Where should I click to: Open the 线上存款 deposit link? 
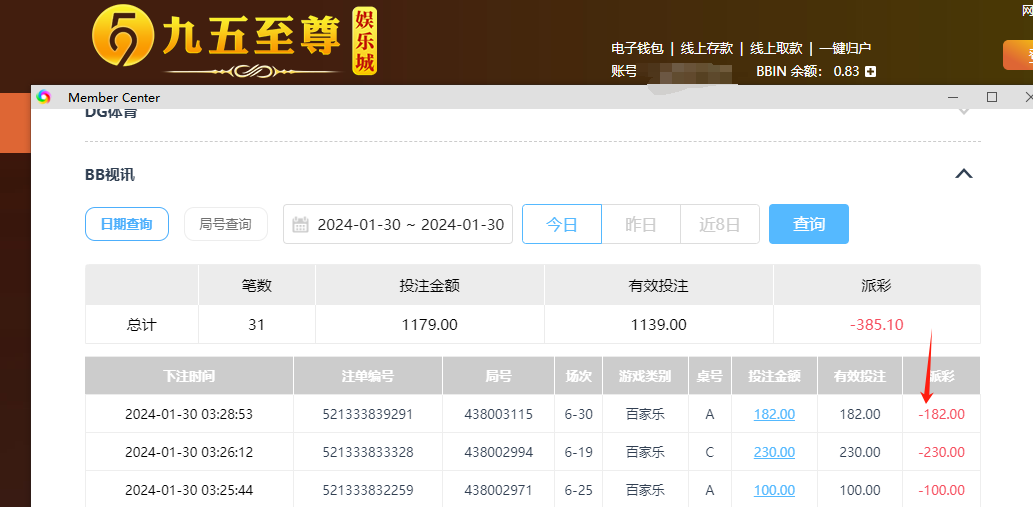click(706, 48)
